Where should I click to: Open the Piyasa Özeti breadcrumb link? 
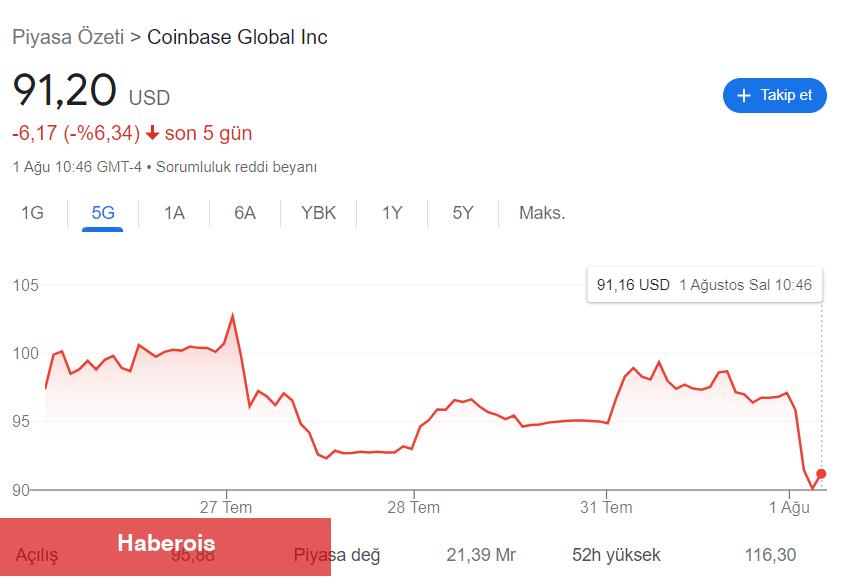coord(68,37)
